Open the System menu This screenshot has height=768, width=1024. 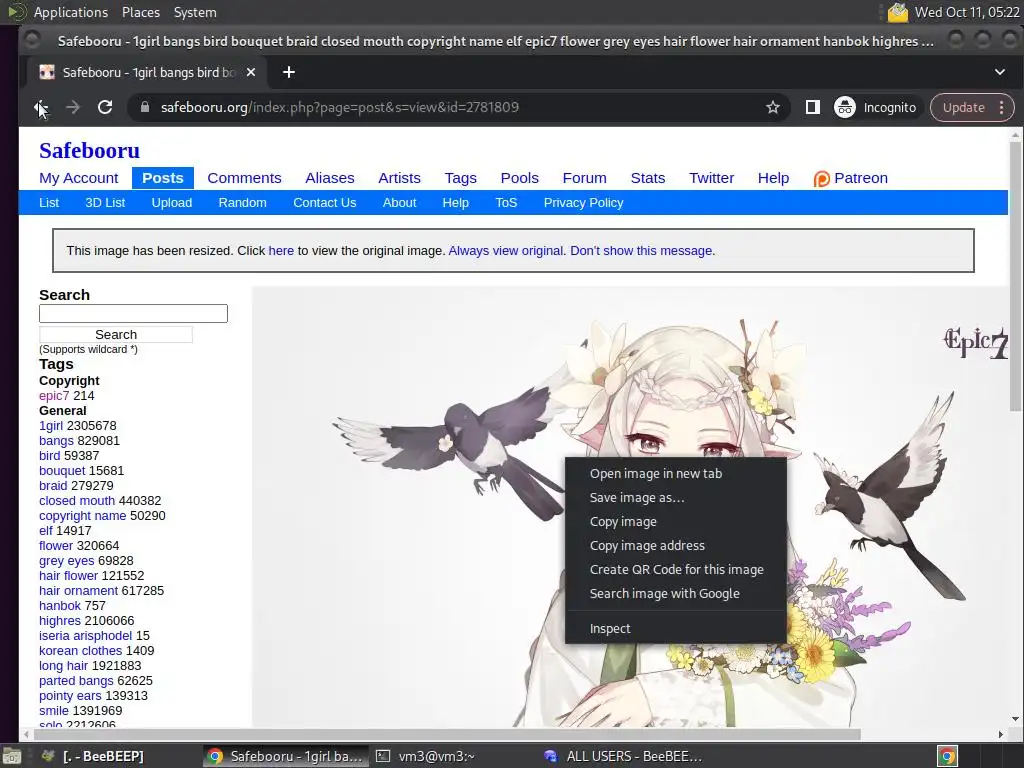tap(195, 12)
